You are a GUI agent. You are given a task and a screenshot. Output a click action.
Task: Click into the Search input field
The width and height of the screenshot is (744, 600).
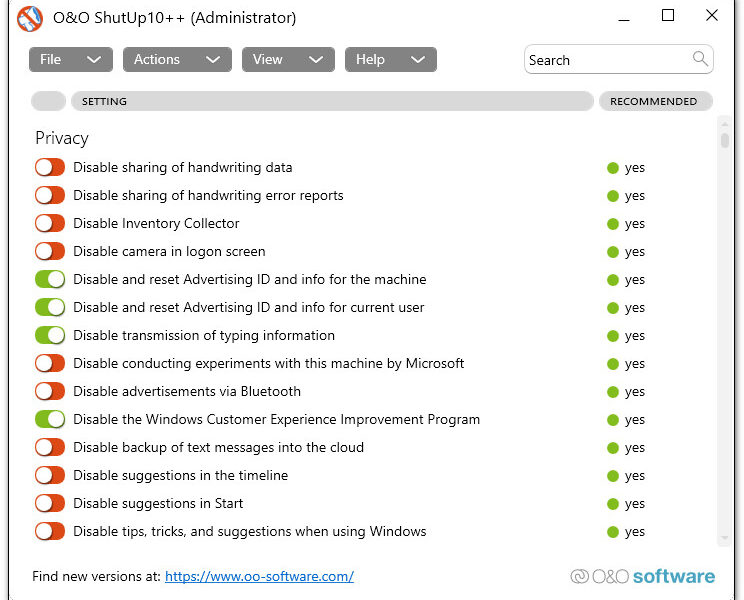(x=605, y=60)
